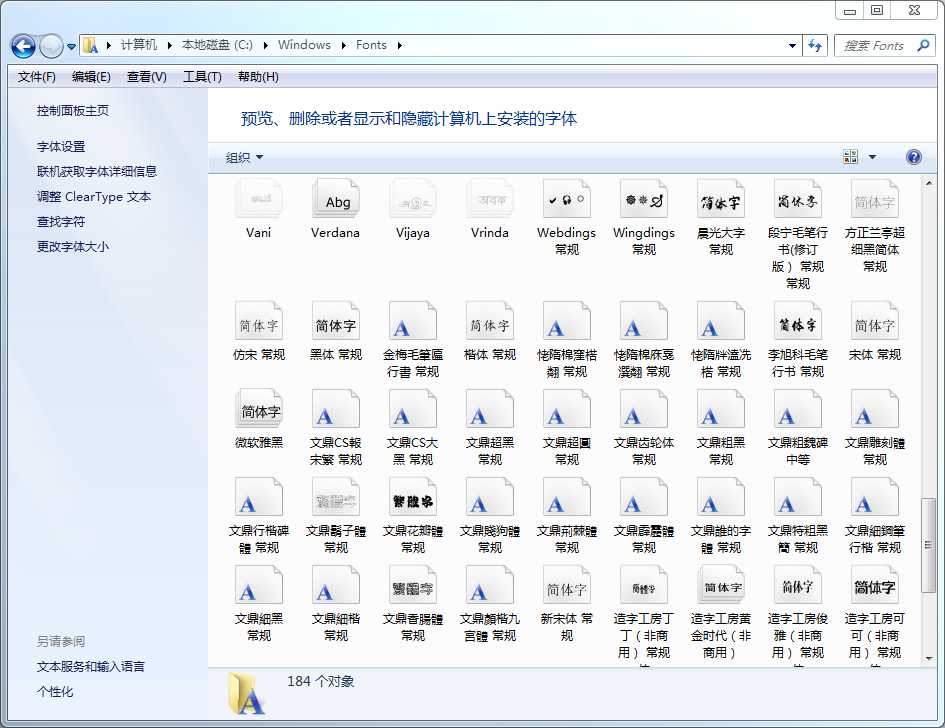Select the Webdings font icon
945x728 pixels.
(567, 199)
